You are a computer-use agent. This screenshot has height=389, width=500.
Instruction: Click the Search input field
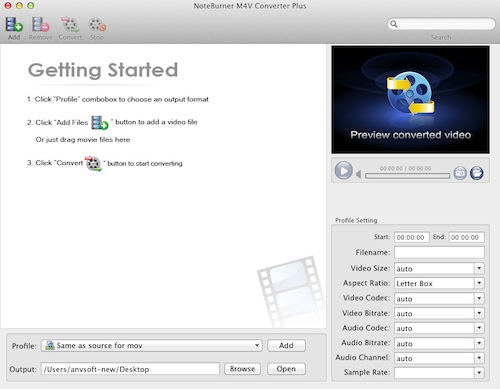click(x=441, y=24)
